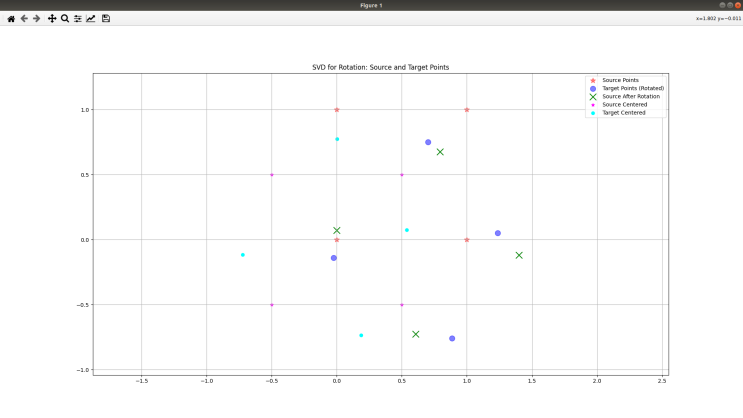Click the x-axis tick label 2.0
The height and width of the screenshot is (418, 743).
tap(597, 381)
